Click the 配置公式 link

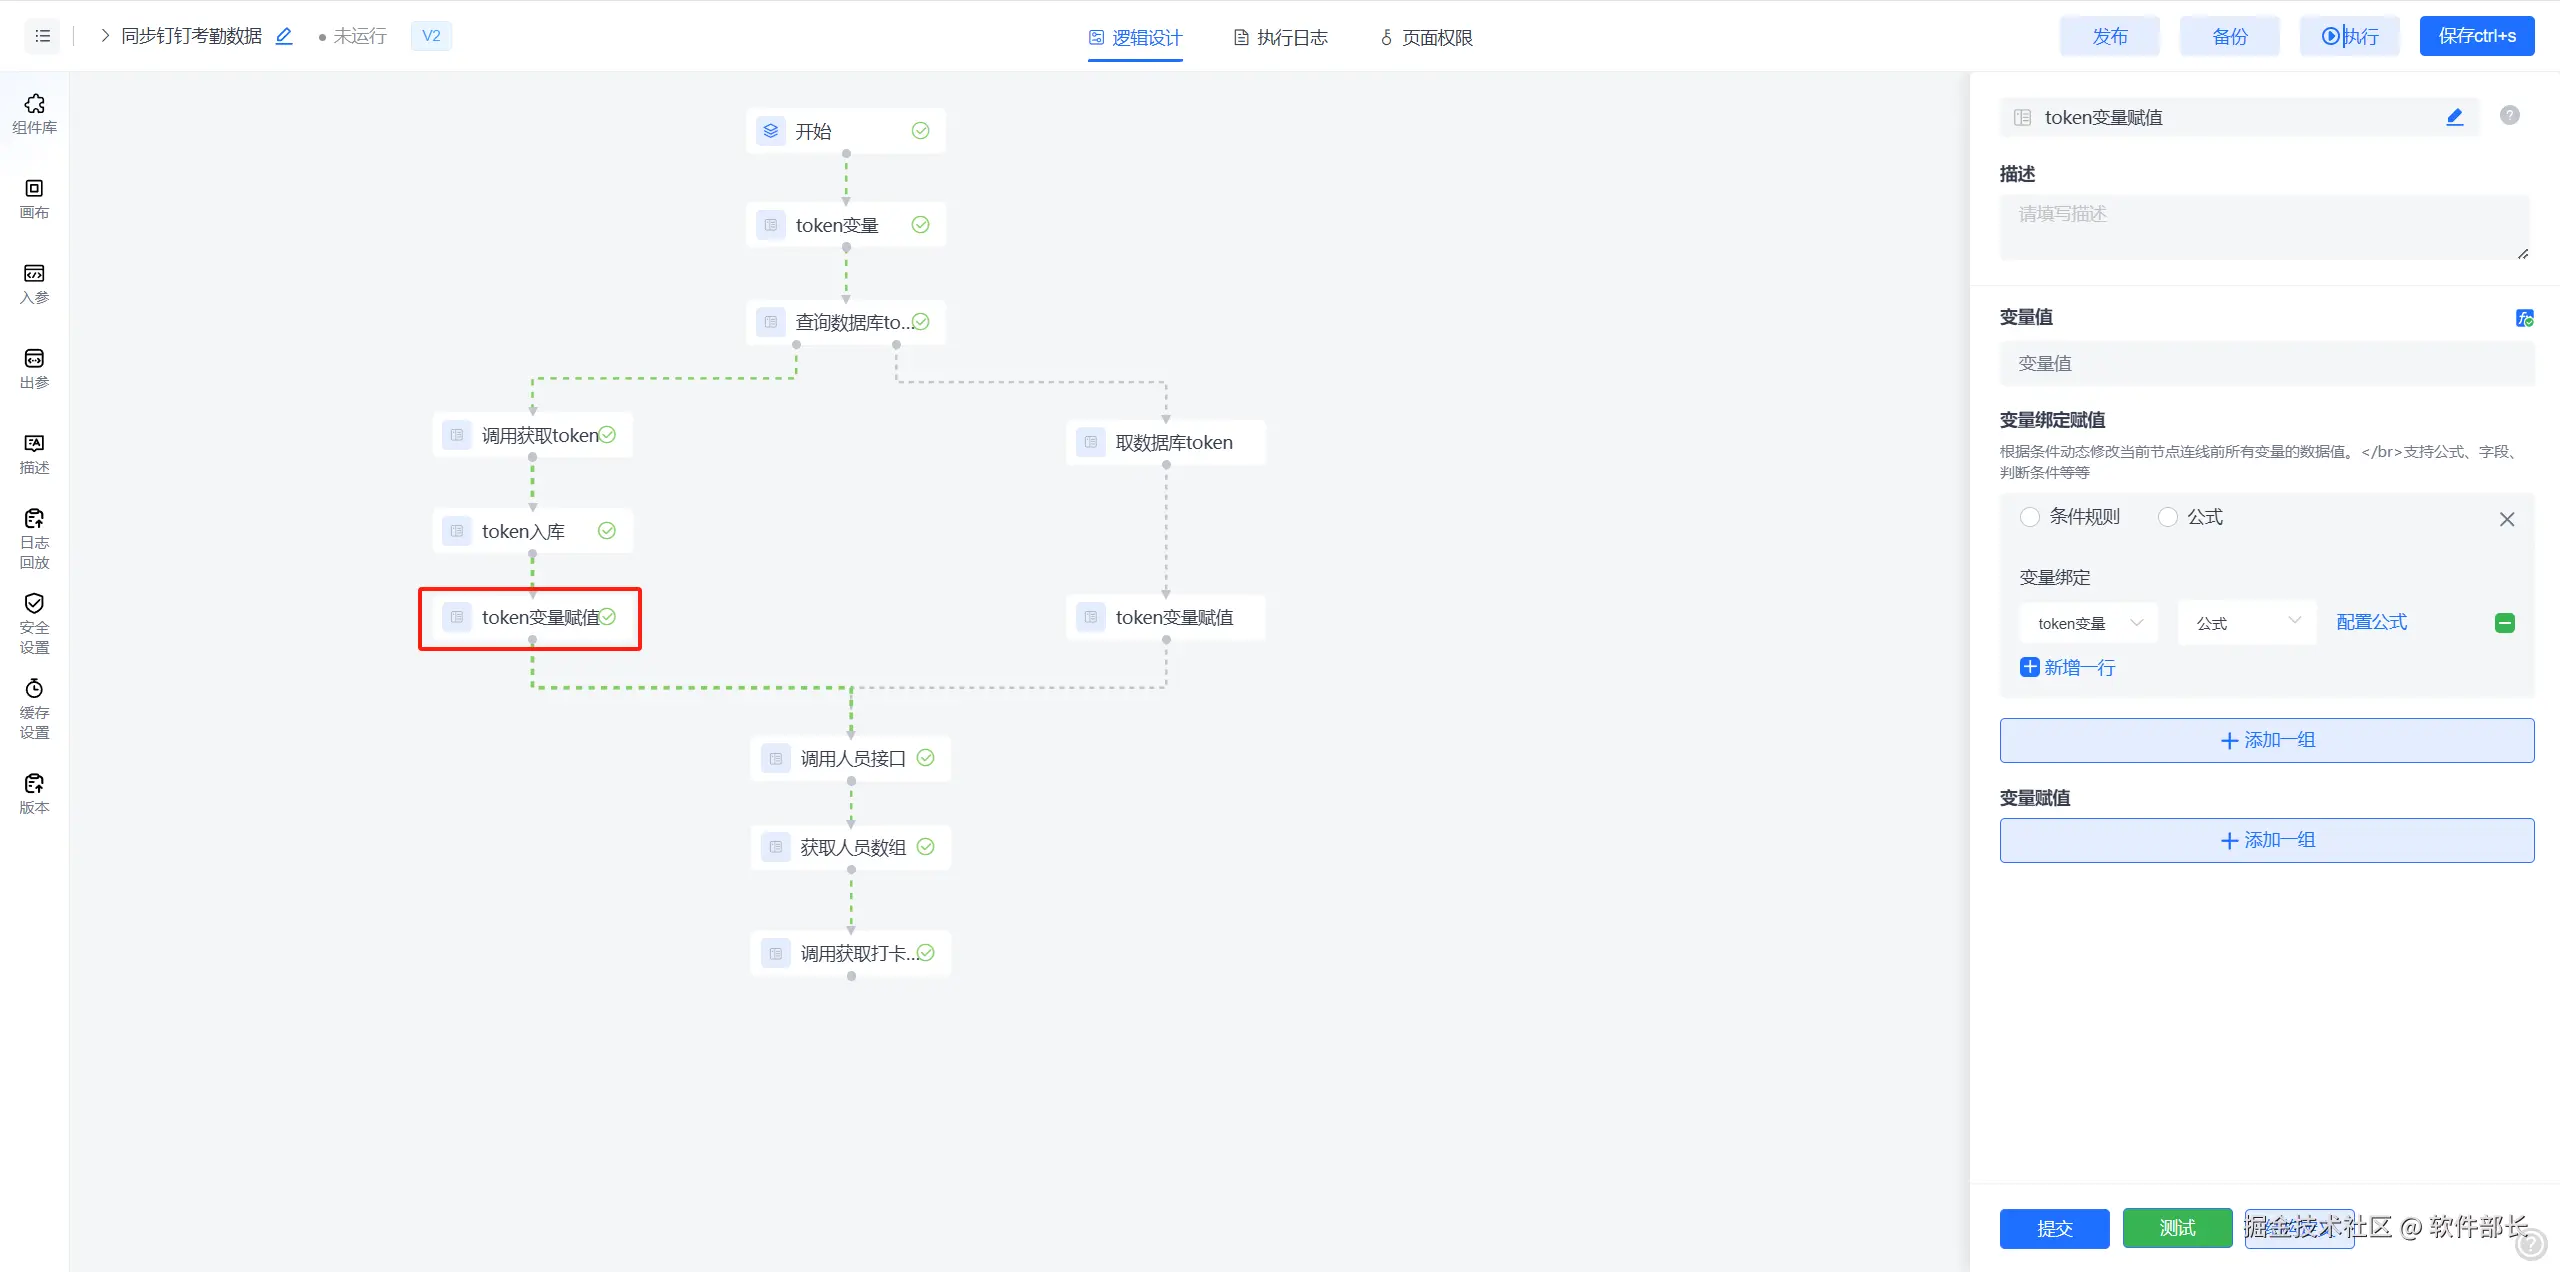click(2371, 622)
